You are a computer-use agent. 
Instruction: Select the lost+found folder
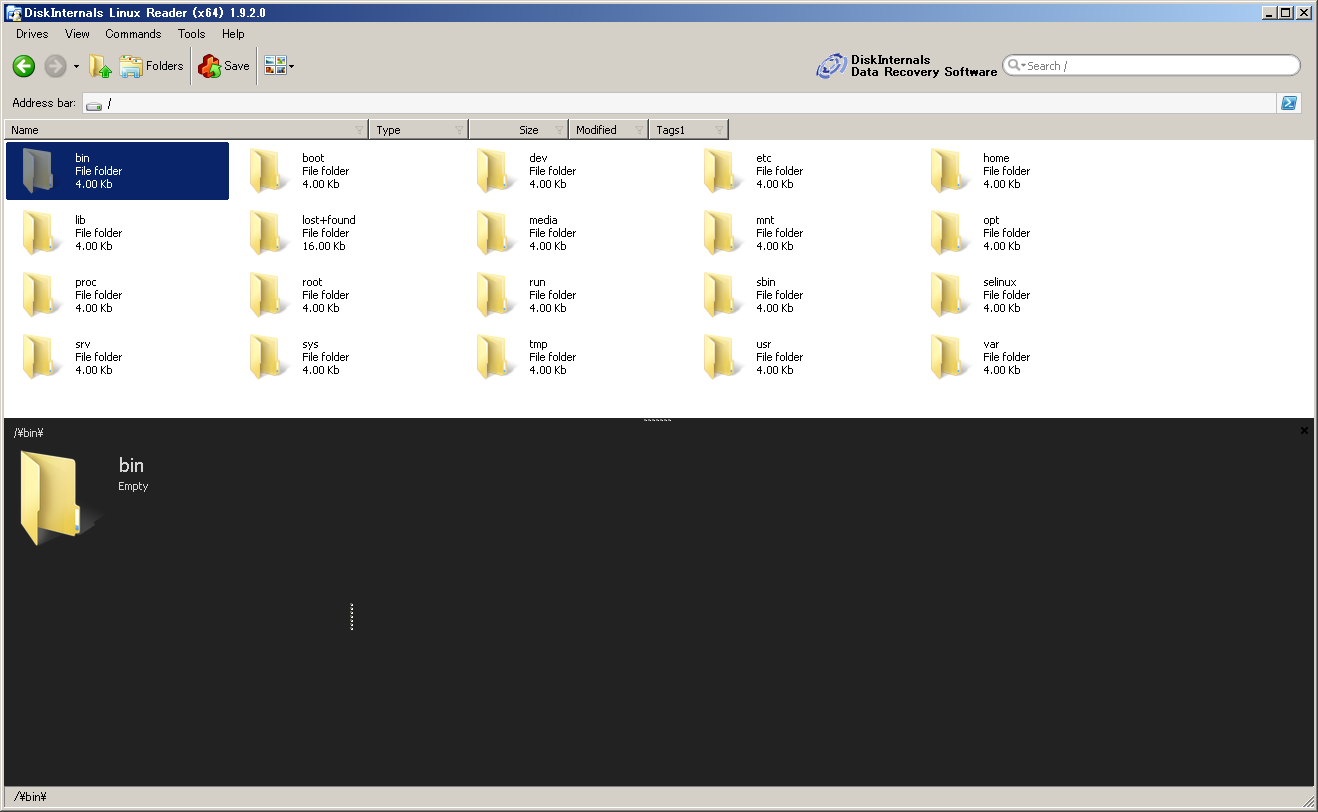[344, 233]
